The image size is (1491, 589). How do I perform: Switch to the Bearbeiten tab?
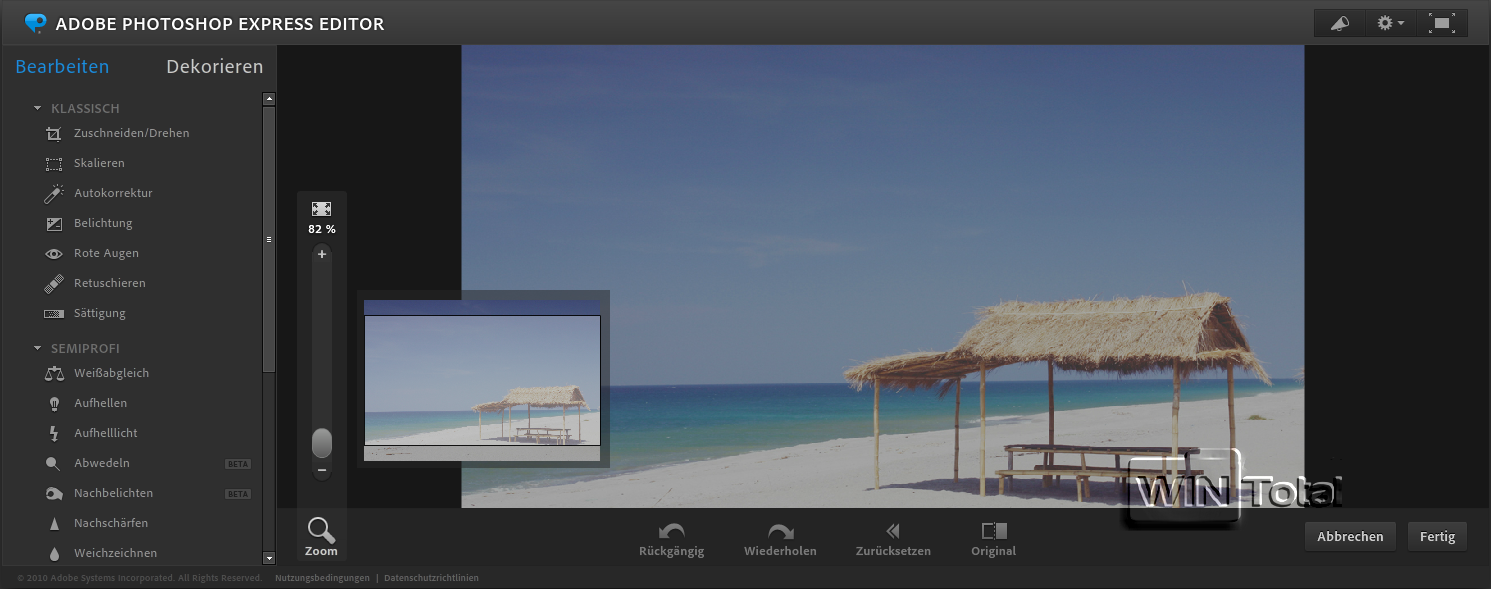click(62, 67)
